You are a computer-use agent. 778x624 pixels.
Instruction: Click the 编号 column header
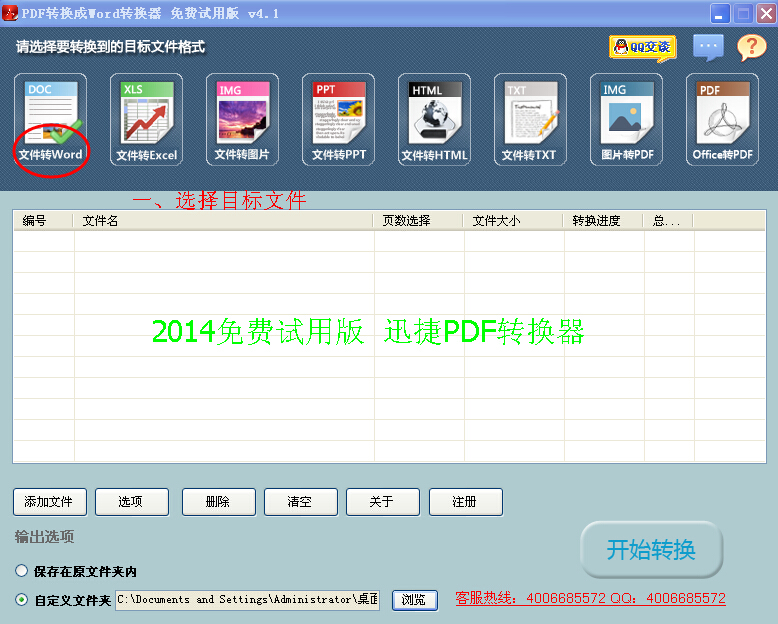pos(43,221)
